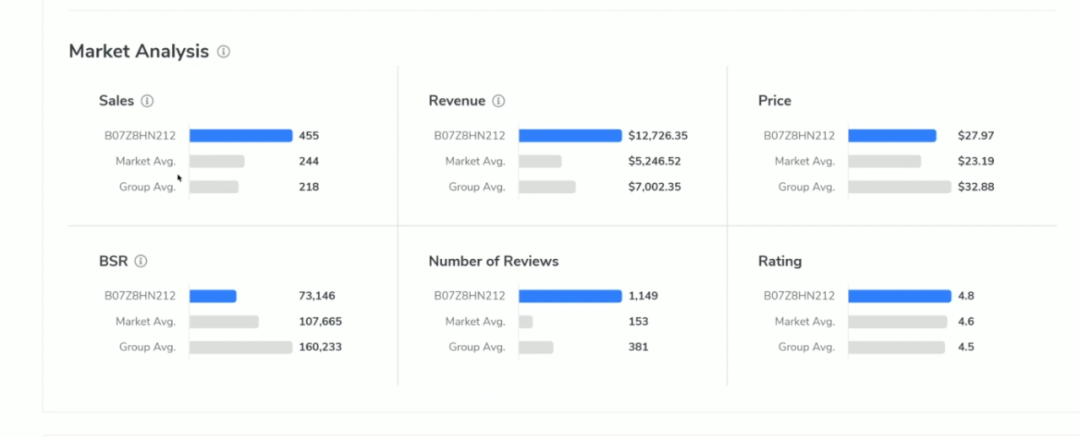
Task: Click the blue Sales bar for B07Z8HN212
Action: click(240, 136)
